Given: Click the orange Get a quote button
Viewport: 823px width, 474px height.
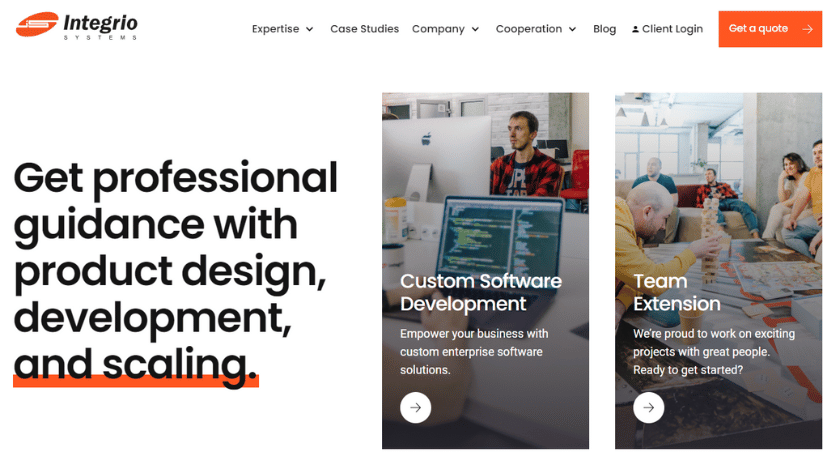Looking at the screenshot, I should click(x=771, y=29).
